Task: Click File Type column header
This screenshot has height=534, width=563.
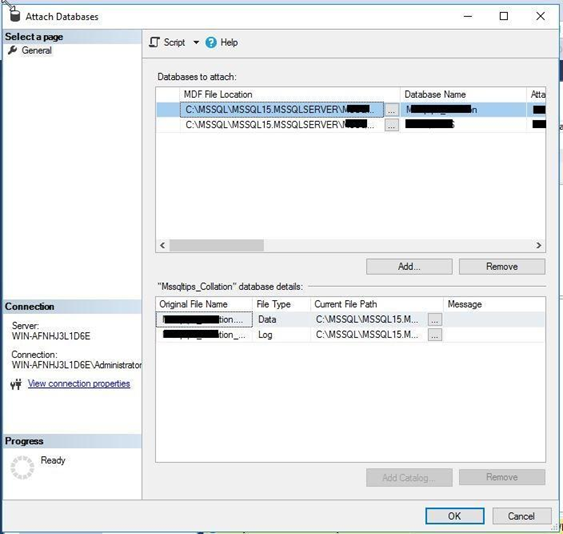Action: click(x=281, y=304)
